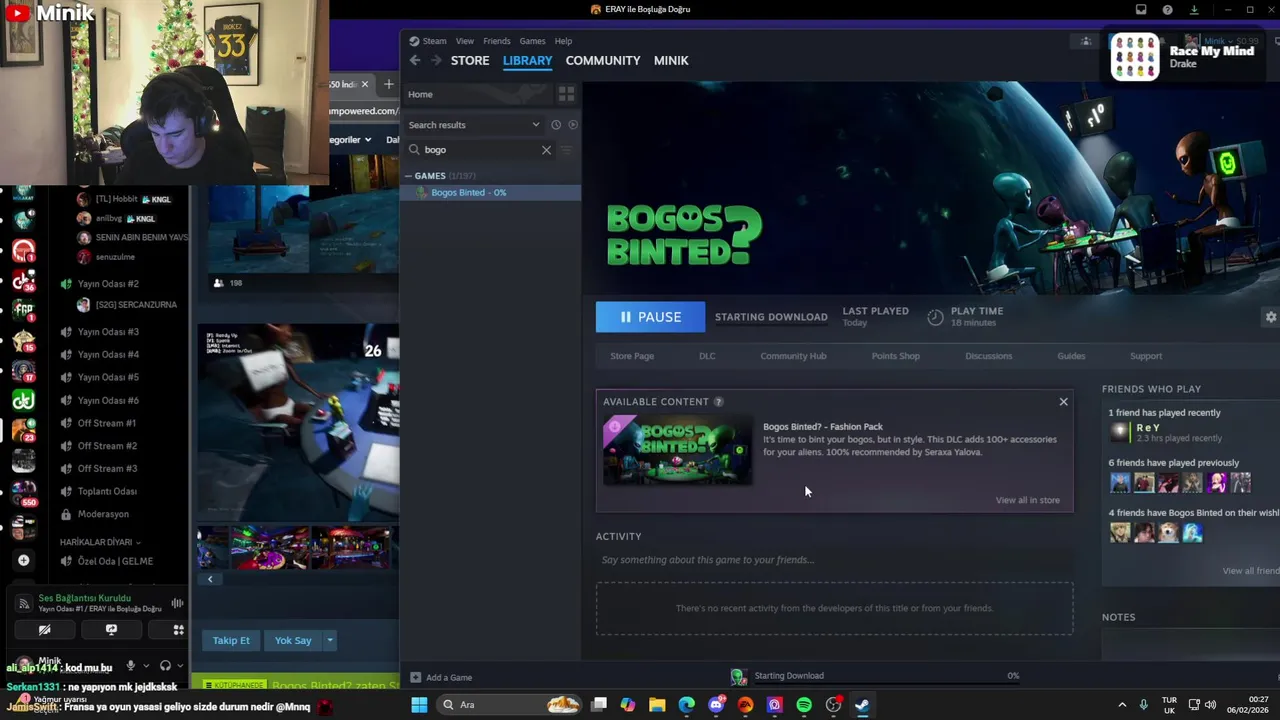1280x720 pixels.
Task: Click the Yok Say button
Action: [293, 640]
